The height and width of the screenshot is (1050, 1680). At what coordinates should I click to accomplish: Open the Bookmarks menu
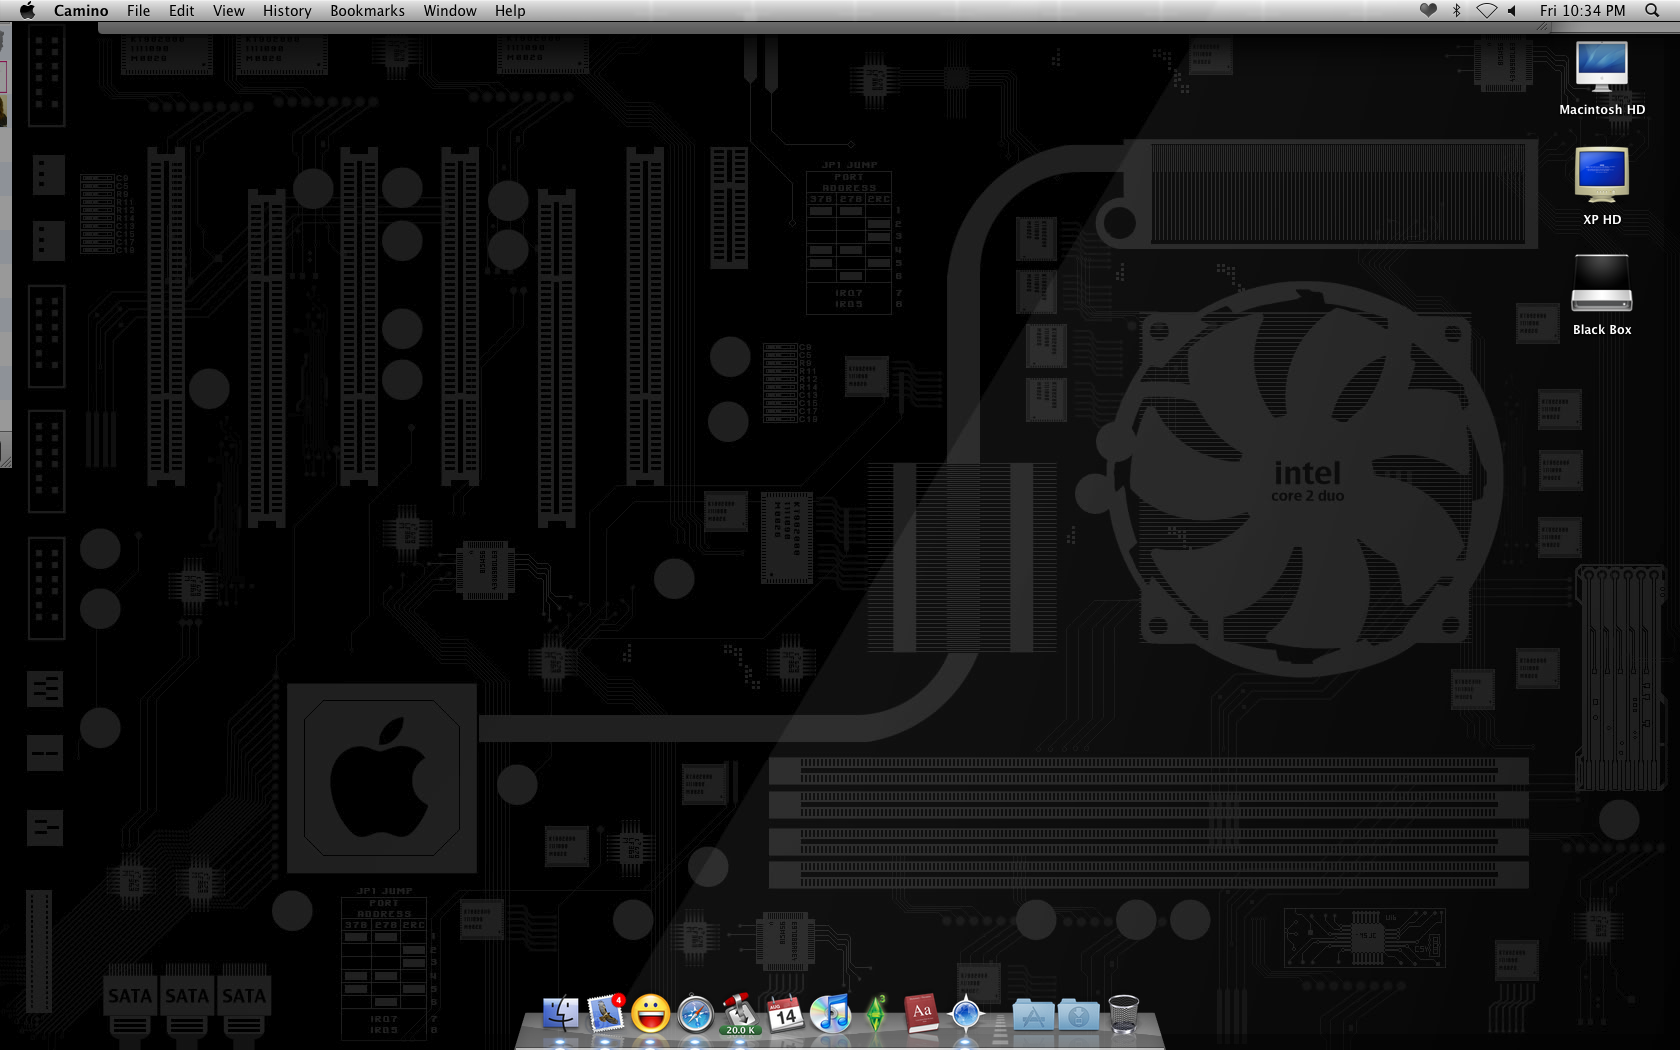[367, 10]
